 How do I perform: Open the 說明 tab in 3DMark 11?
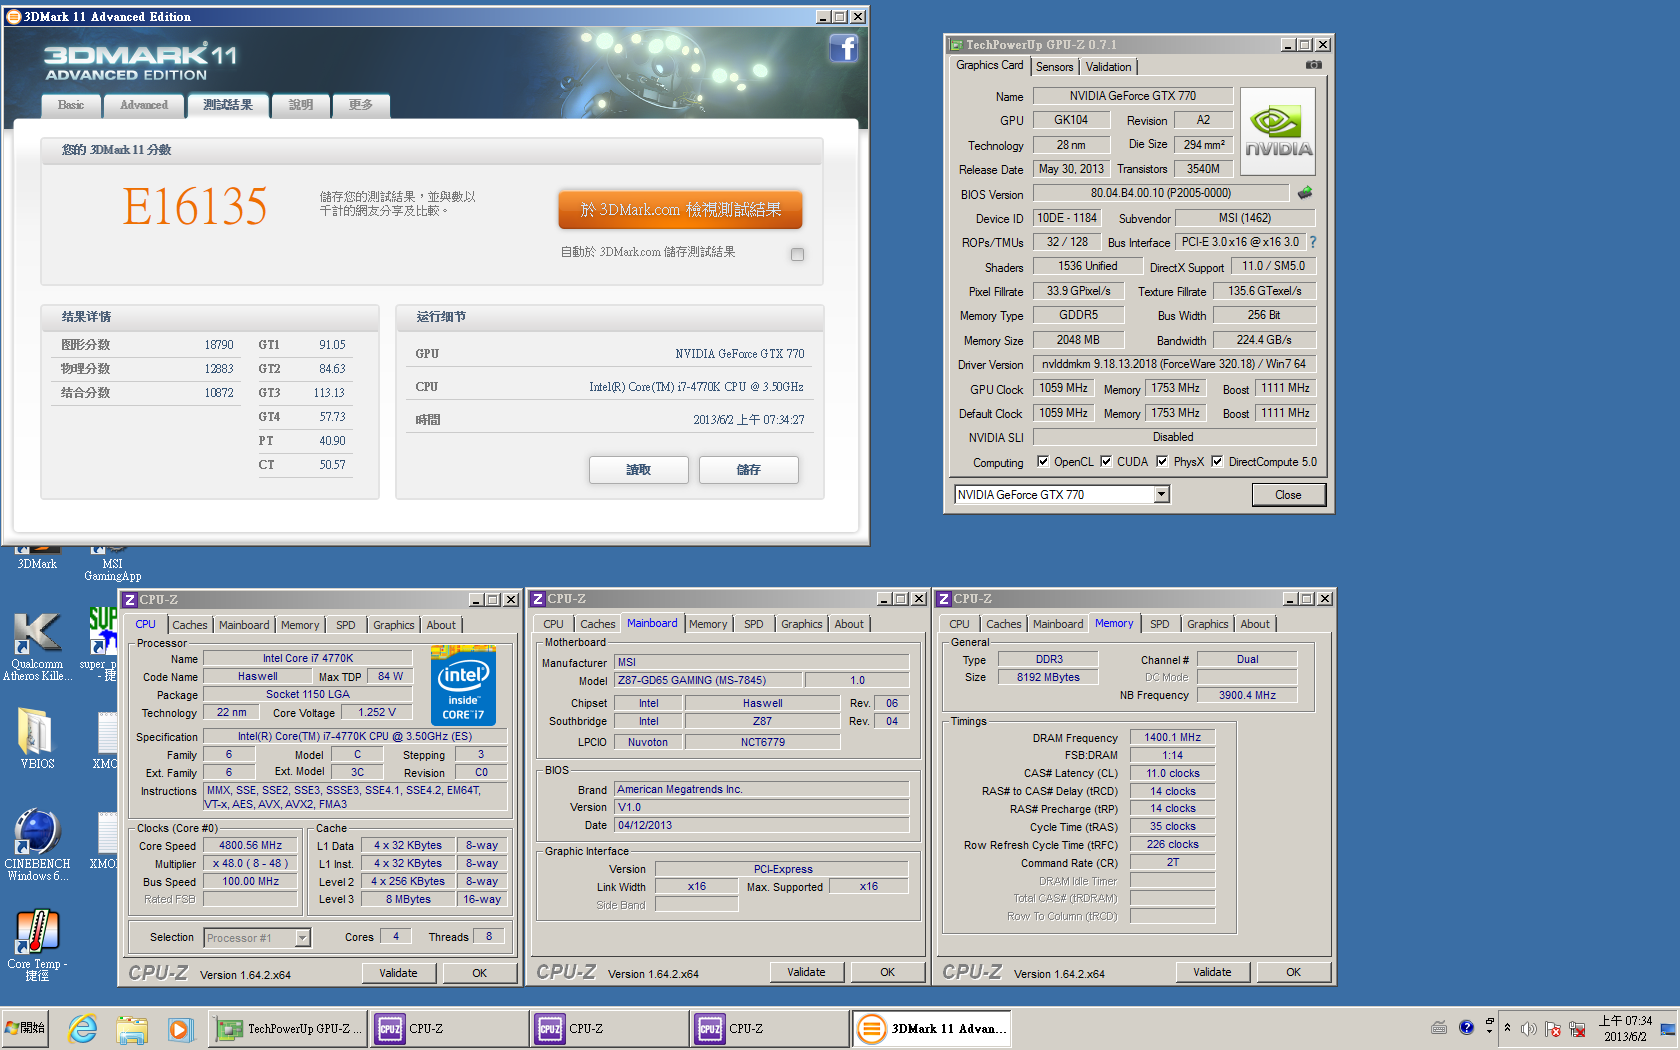click(x=301, y=105)
